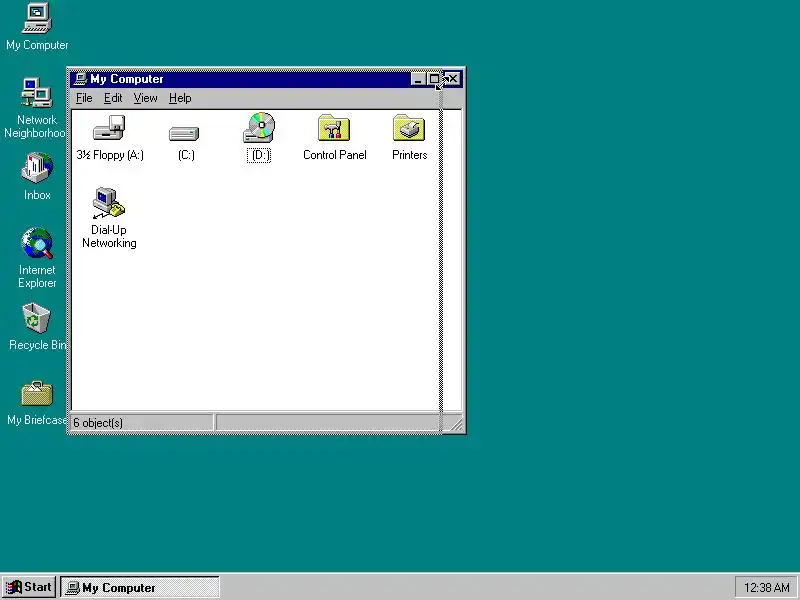
Task: Maximize the My Computer window
Action: 434,79
